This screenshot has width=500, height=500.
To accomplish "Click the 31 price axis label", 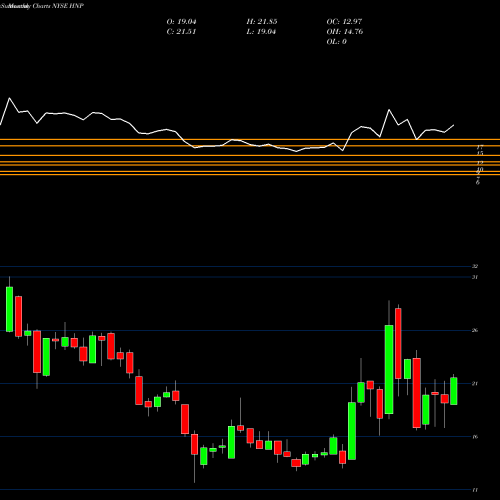I will 475,277.
